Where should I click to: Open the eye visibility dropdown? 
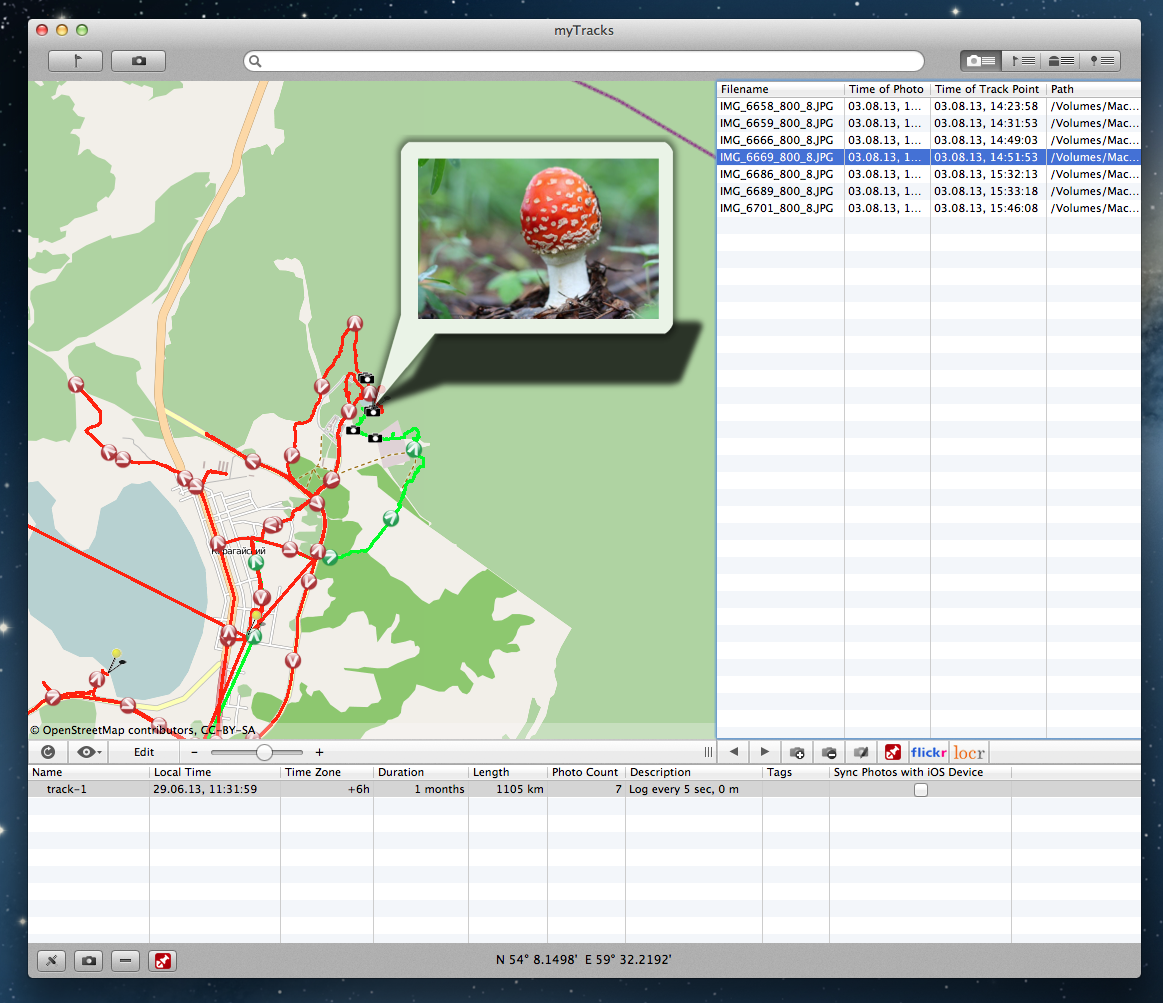pyautogui.click(x=88, y=752)
